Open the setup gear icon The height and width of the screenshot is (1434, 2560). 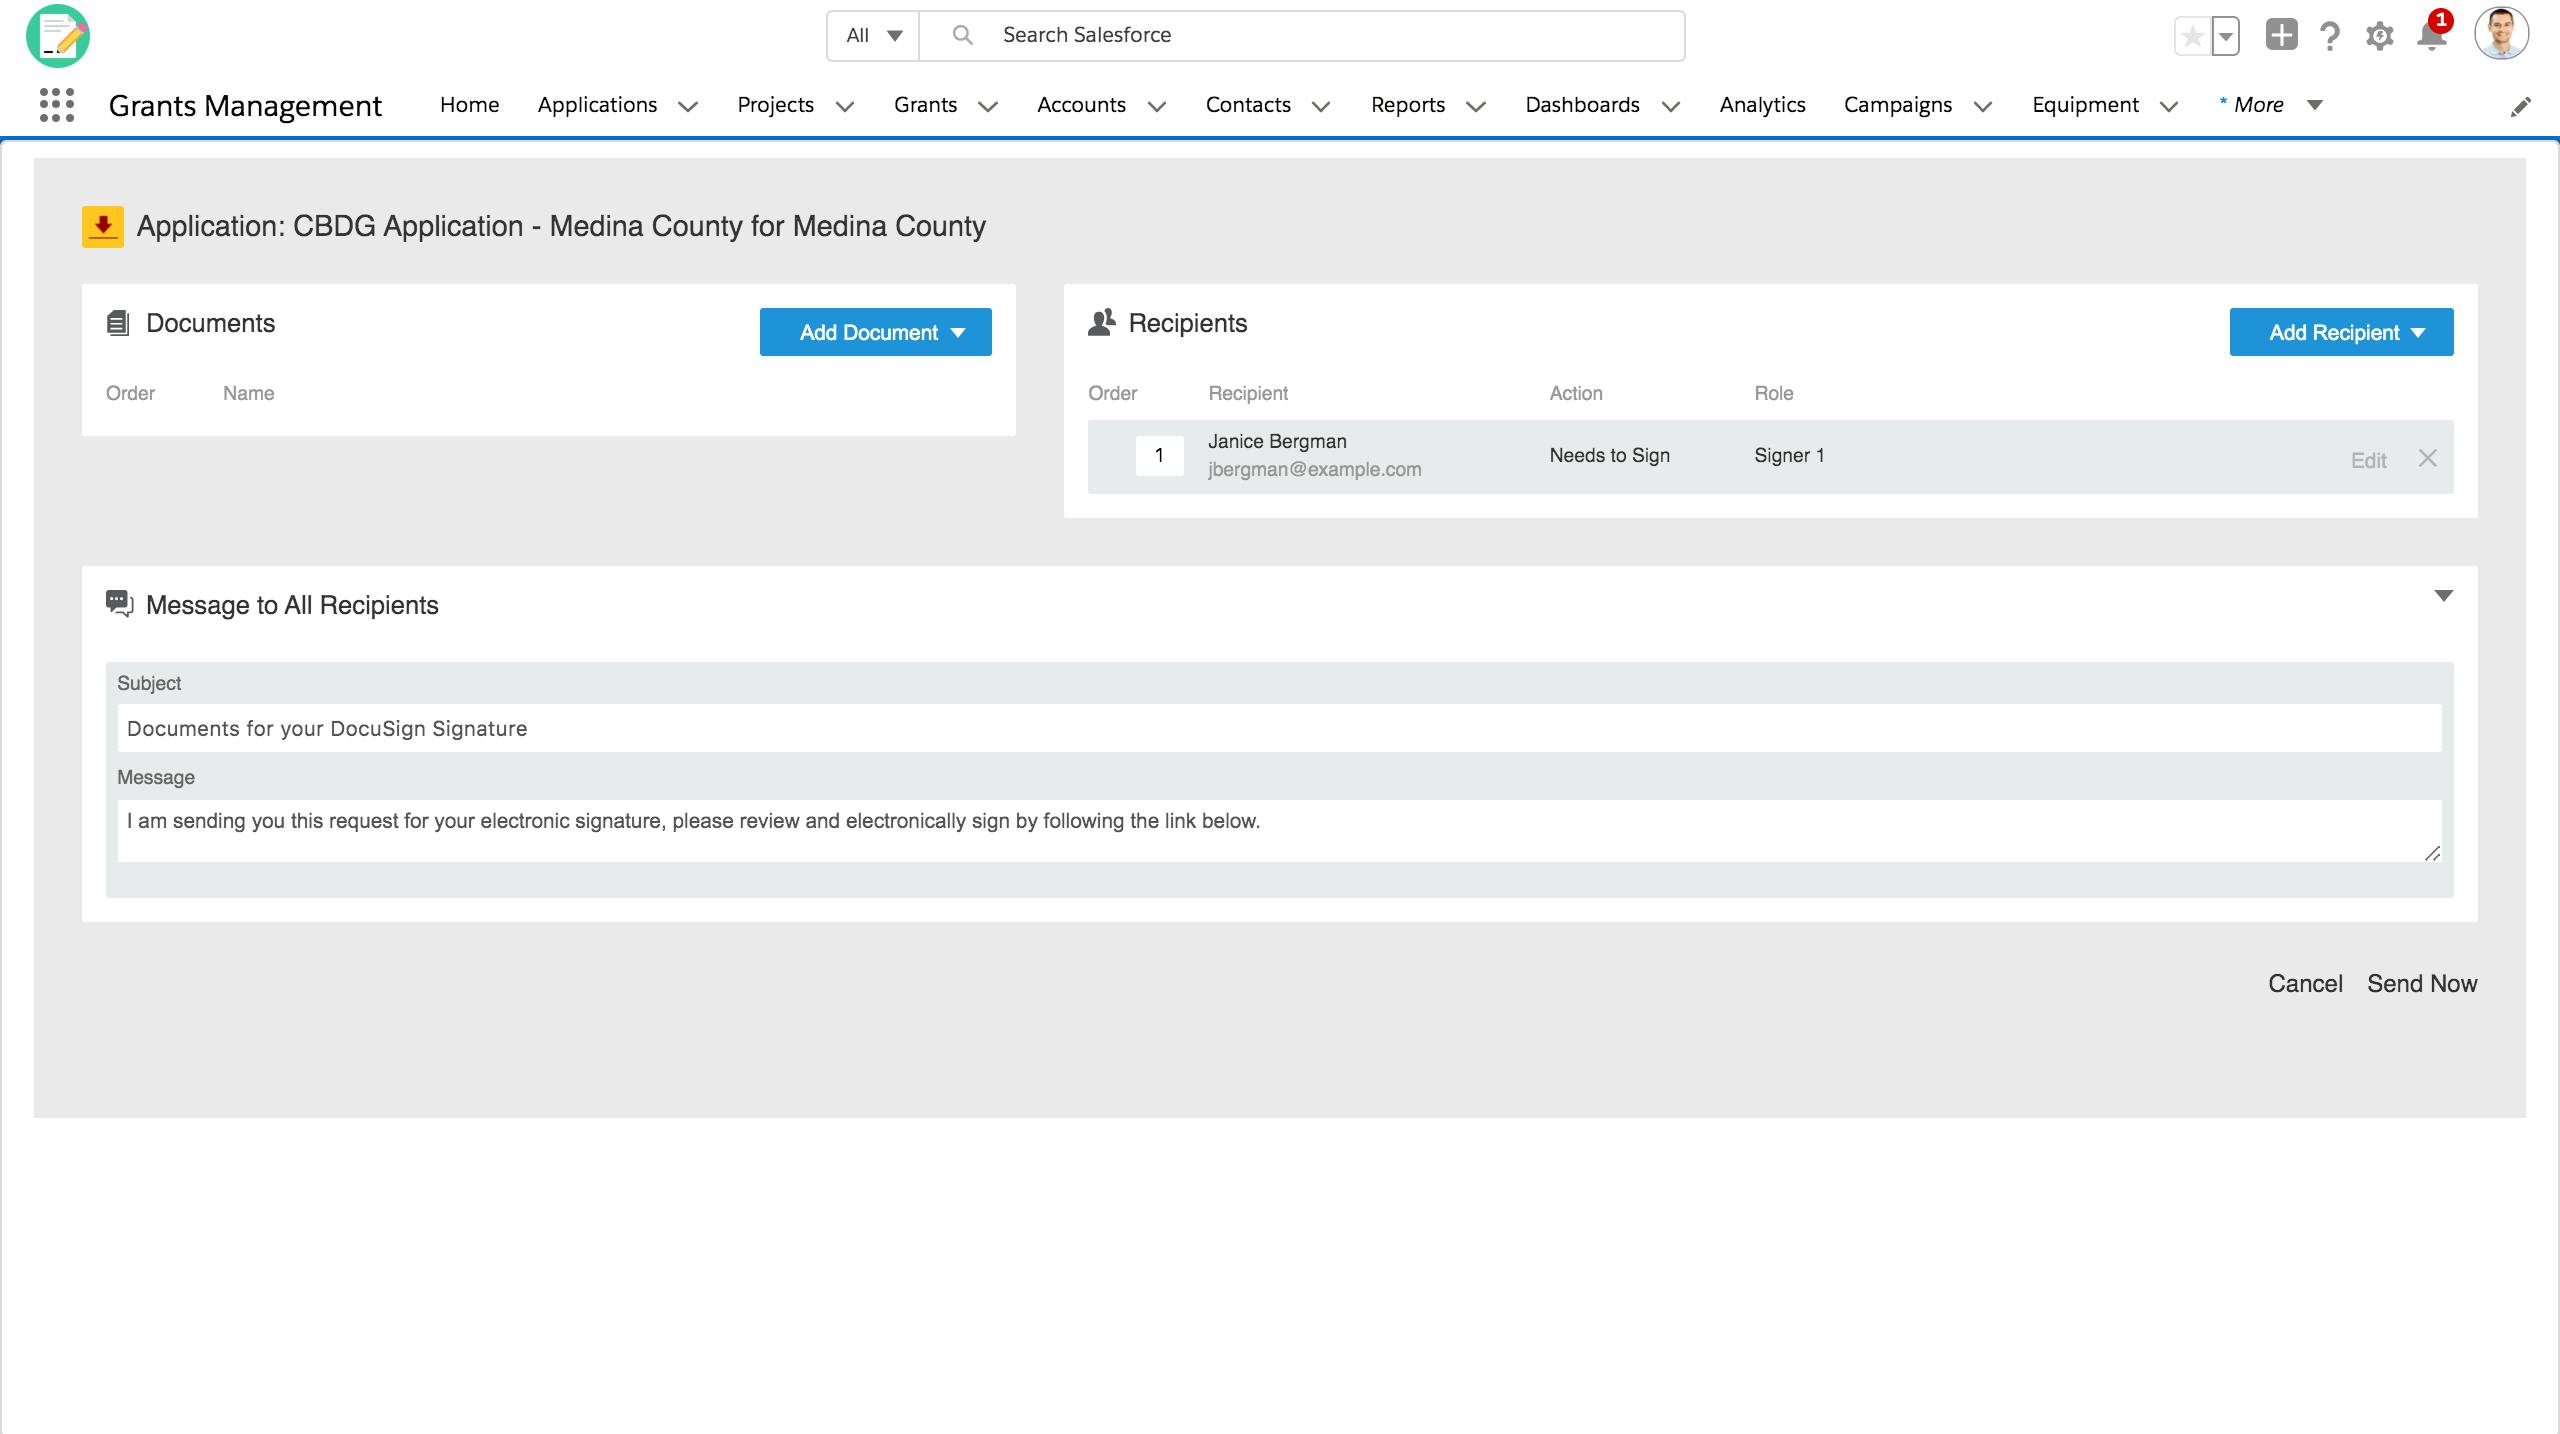(2379, 36)
